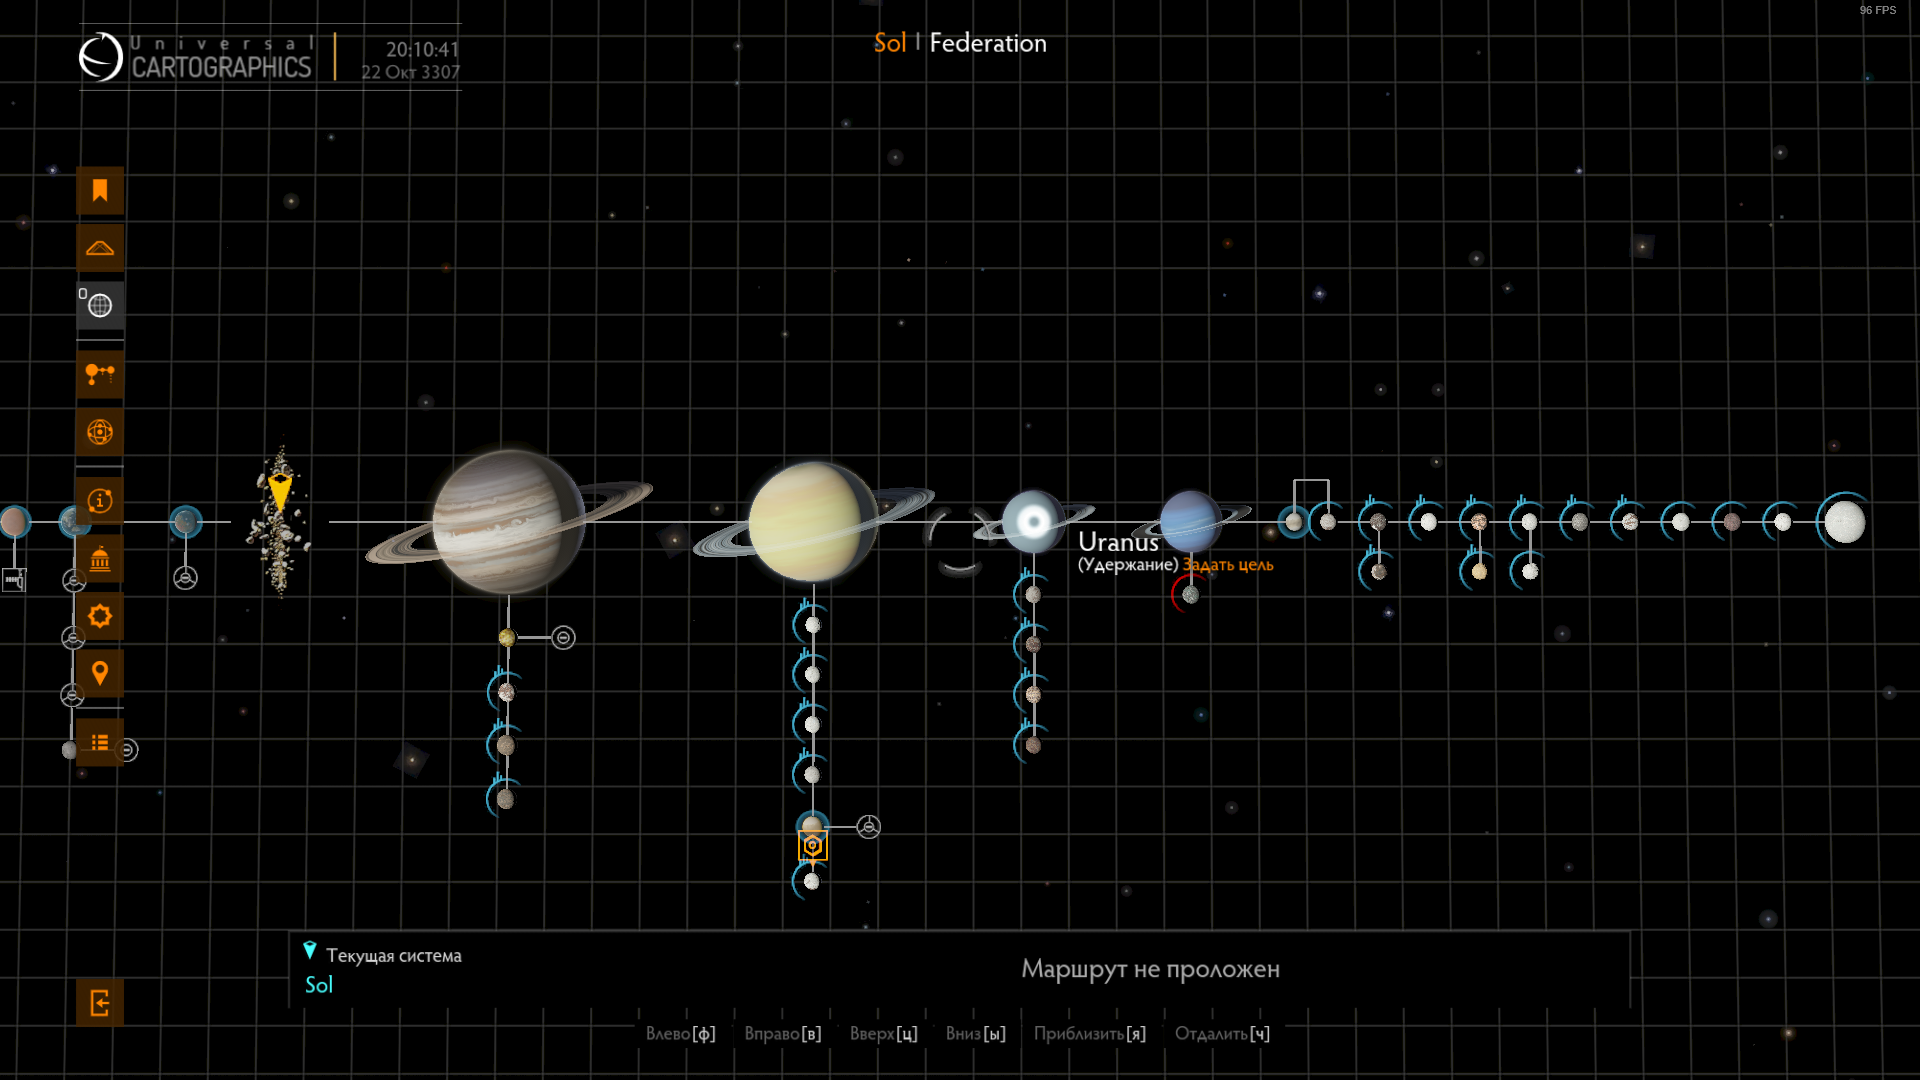This screenshot has width=1920, height=1080.
Task: Select the left body of the bracketed binary pair
Action: pos(1294,522)
